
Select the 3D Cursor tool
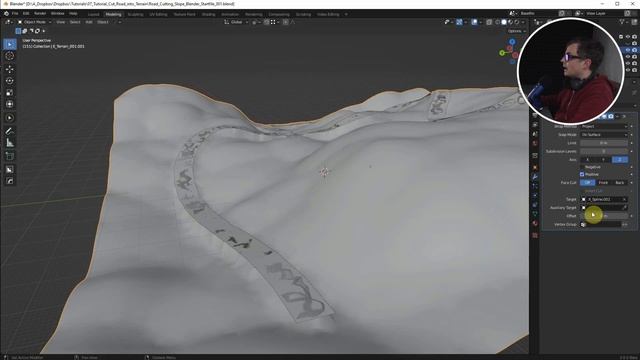[x=10, y=56]
